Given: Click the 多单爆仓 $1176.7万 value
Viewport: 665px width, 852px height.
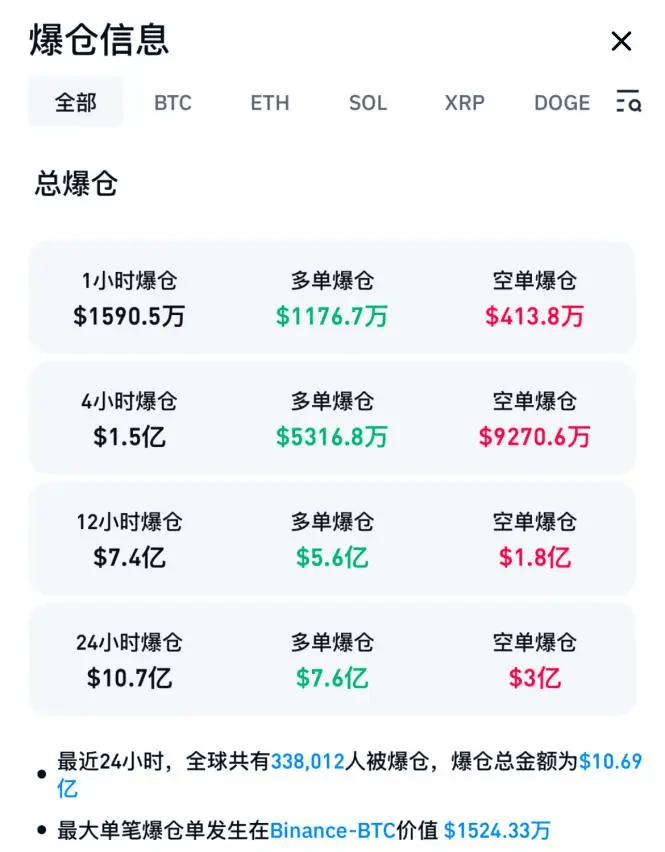Looking at the screenshot, I should [x=332, y=318].
